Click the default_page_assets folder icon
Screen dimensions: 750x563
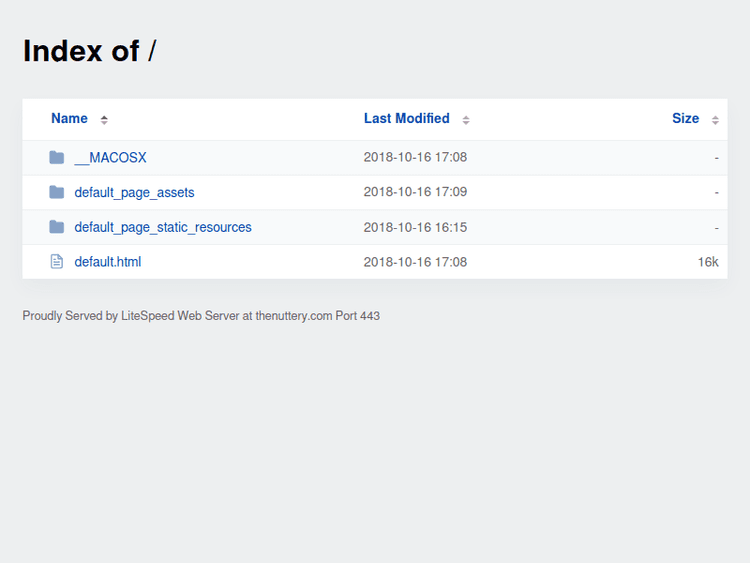[x=57, y=192]
